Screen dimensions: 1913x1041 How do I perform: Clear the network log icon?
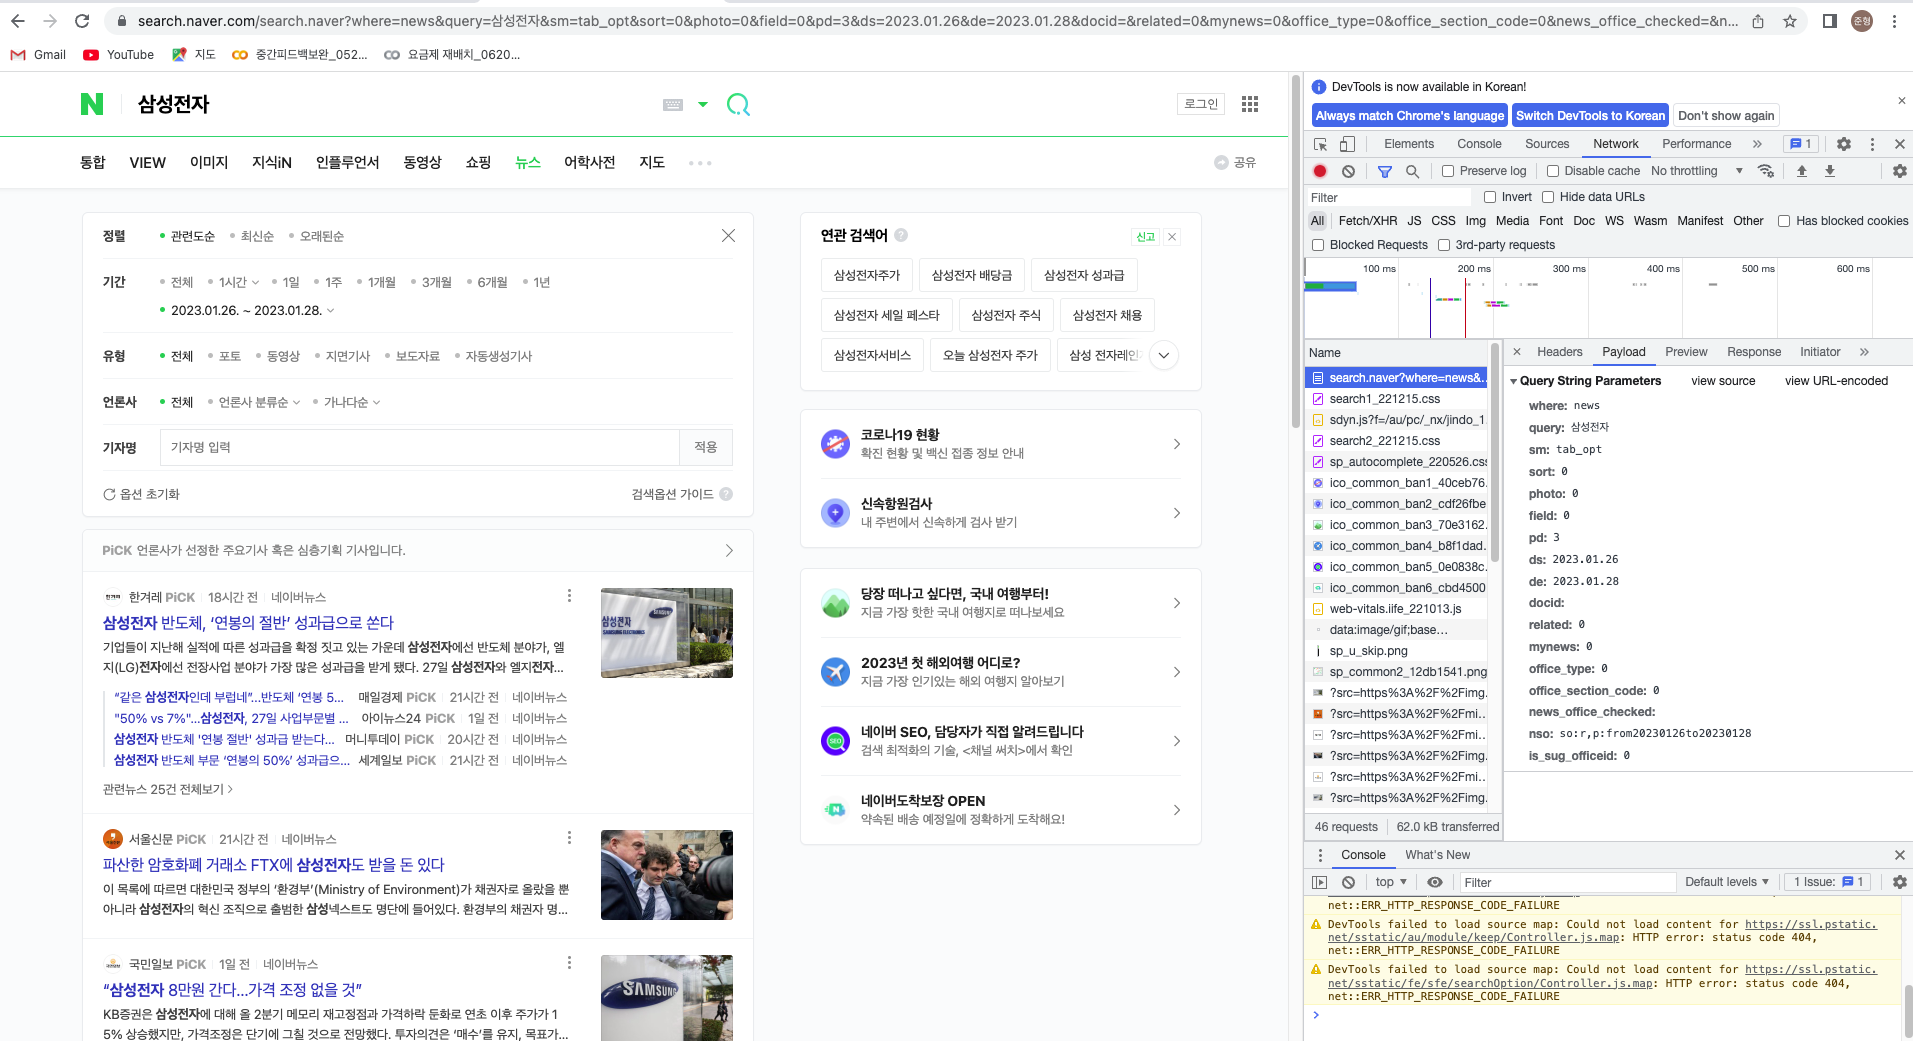1348,171
